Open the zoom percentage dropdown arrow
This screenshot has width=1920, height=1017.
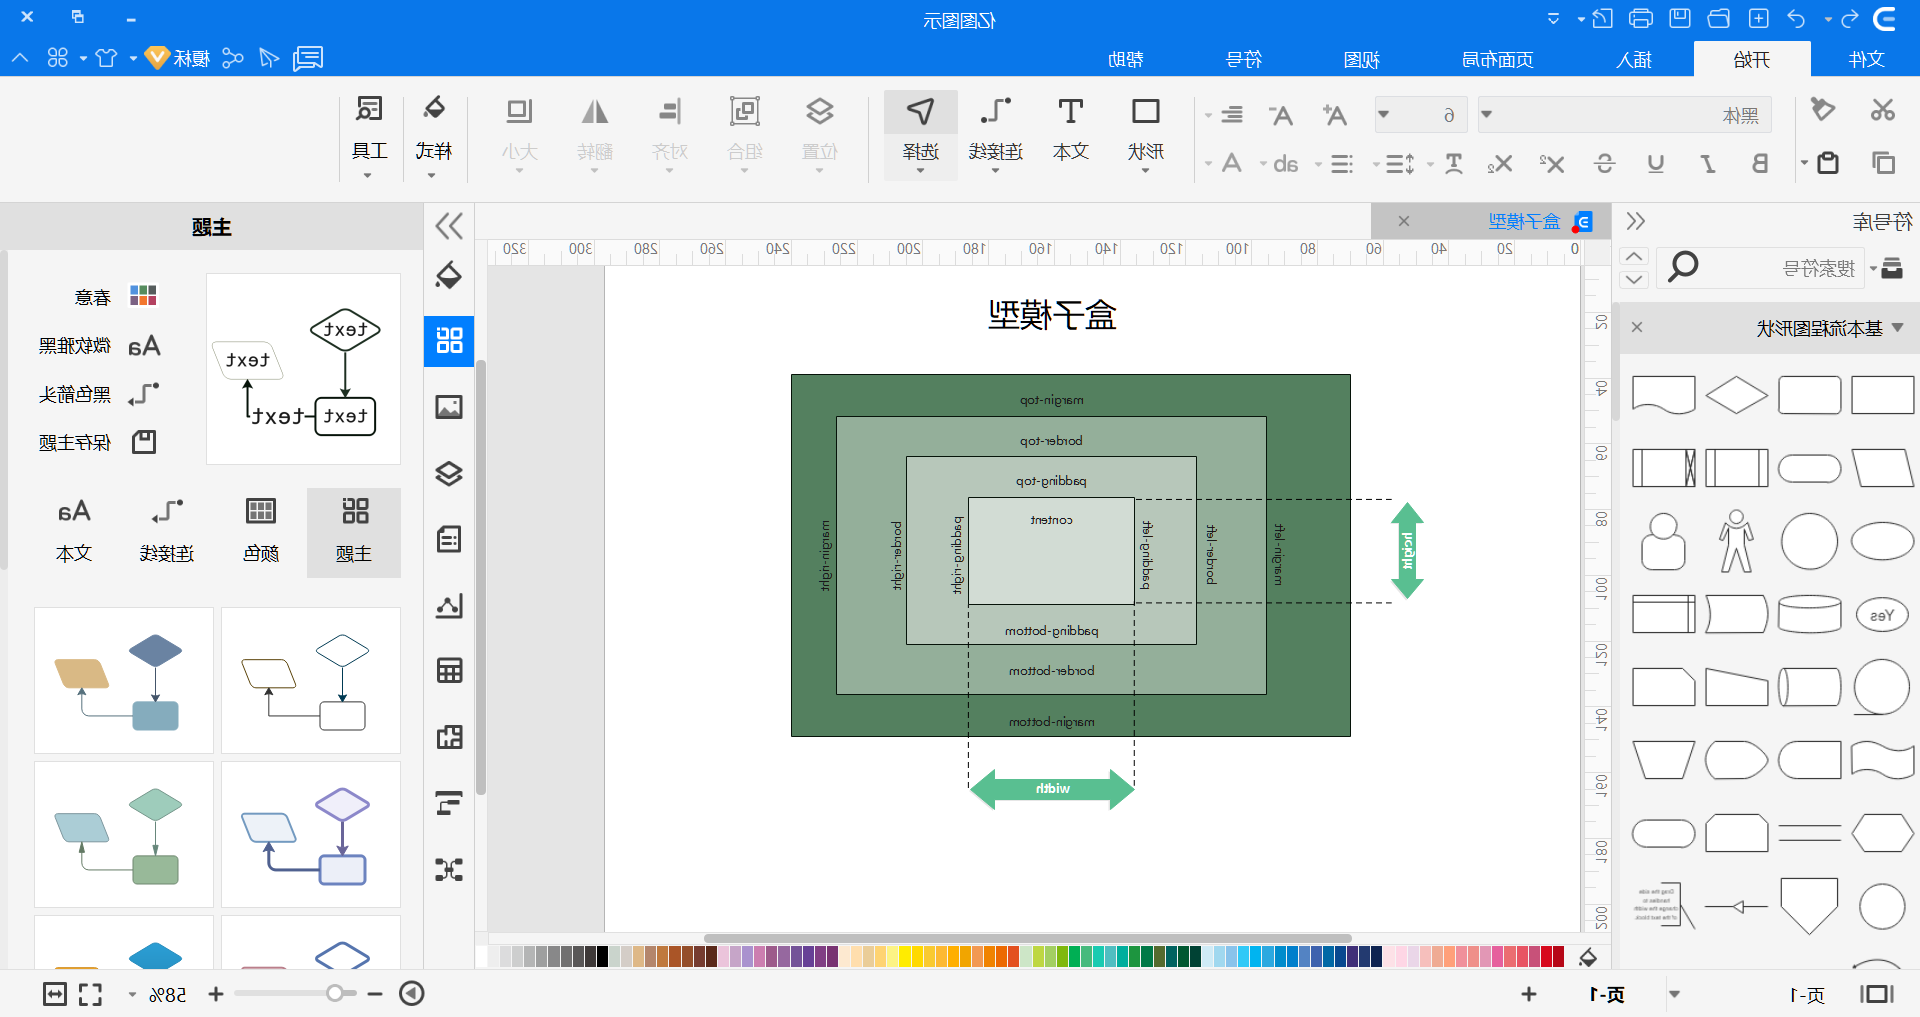(x=132, y=994)
